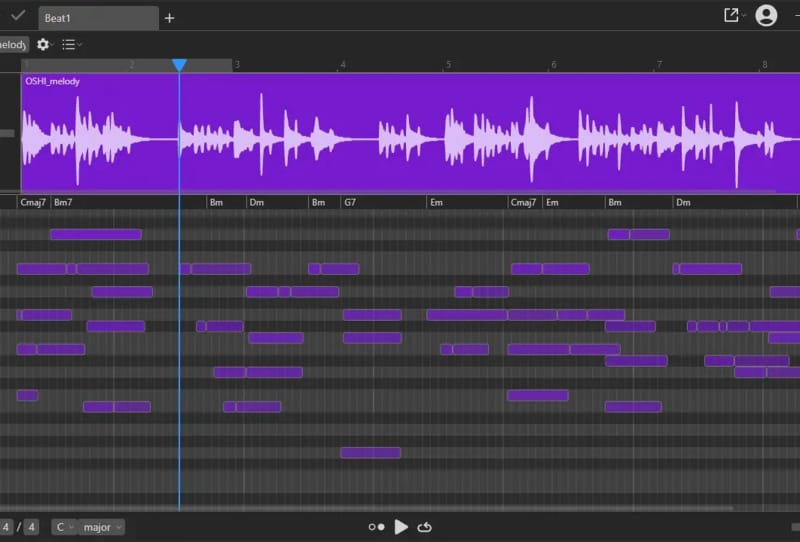Open the export share icon

tap(731, 15)
